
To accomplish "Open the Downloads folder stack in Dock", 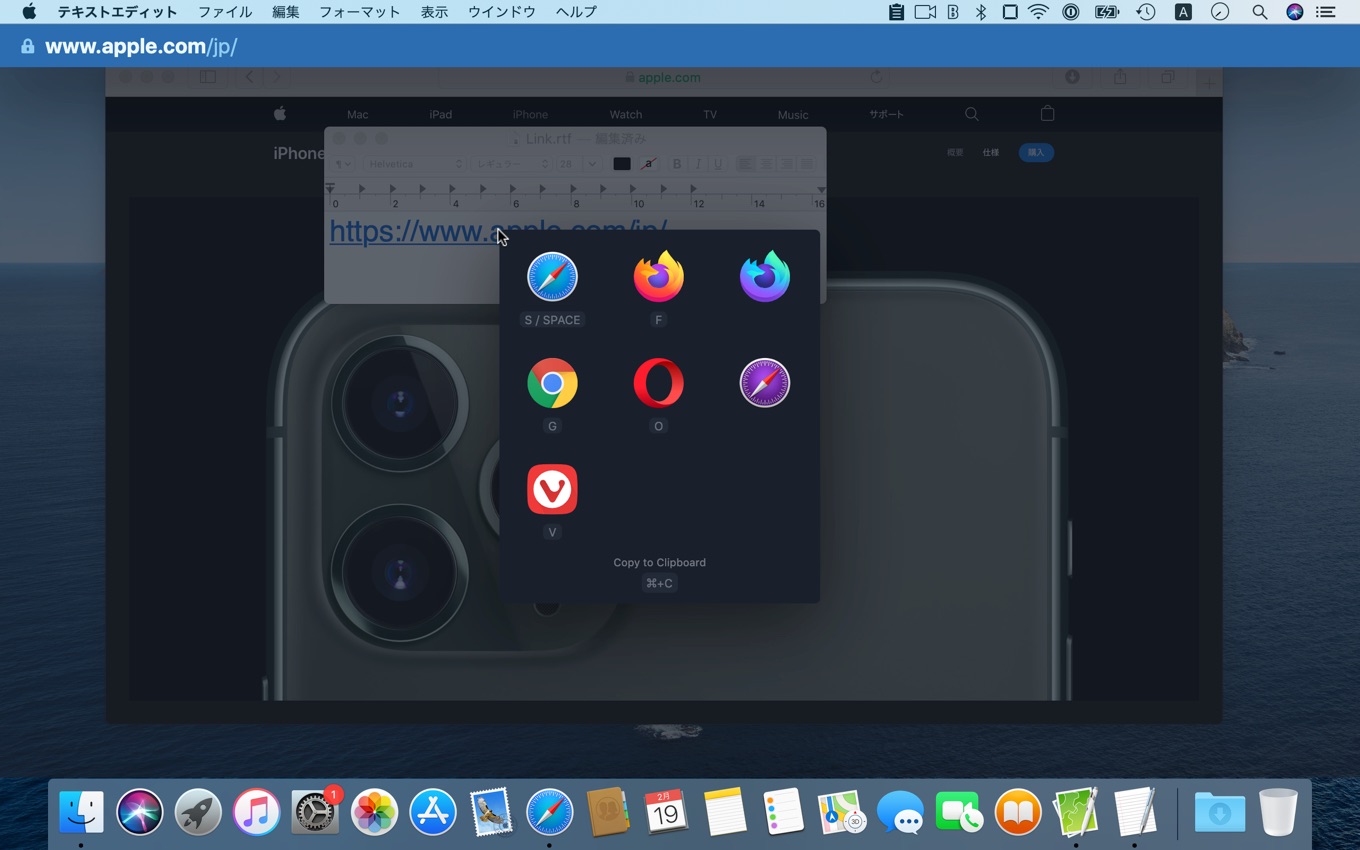I will click(x=1220, y=812).
